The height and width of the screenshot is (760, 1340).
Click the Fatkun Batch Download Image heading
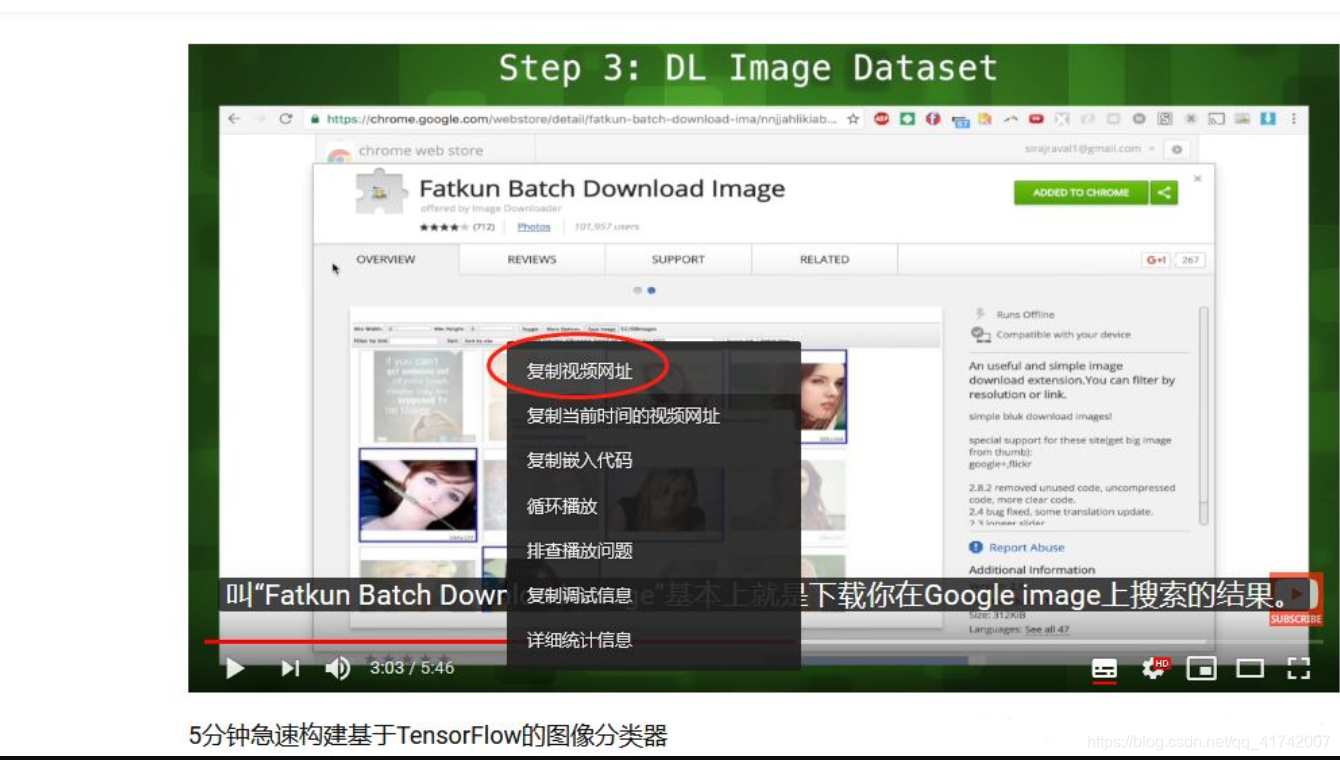(602, 189)
